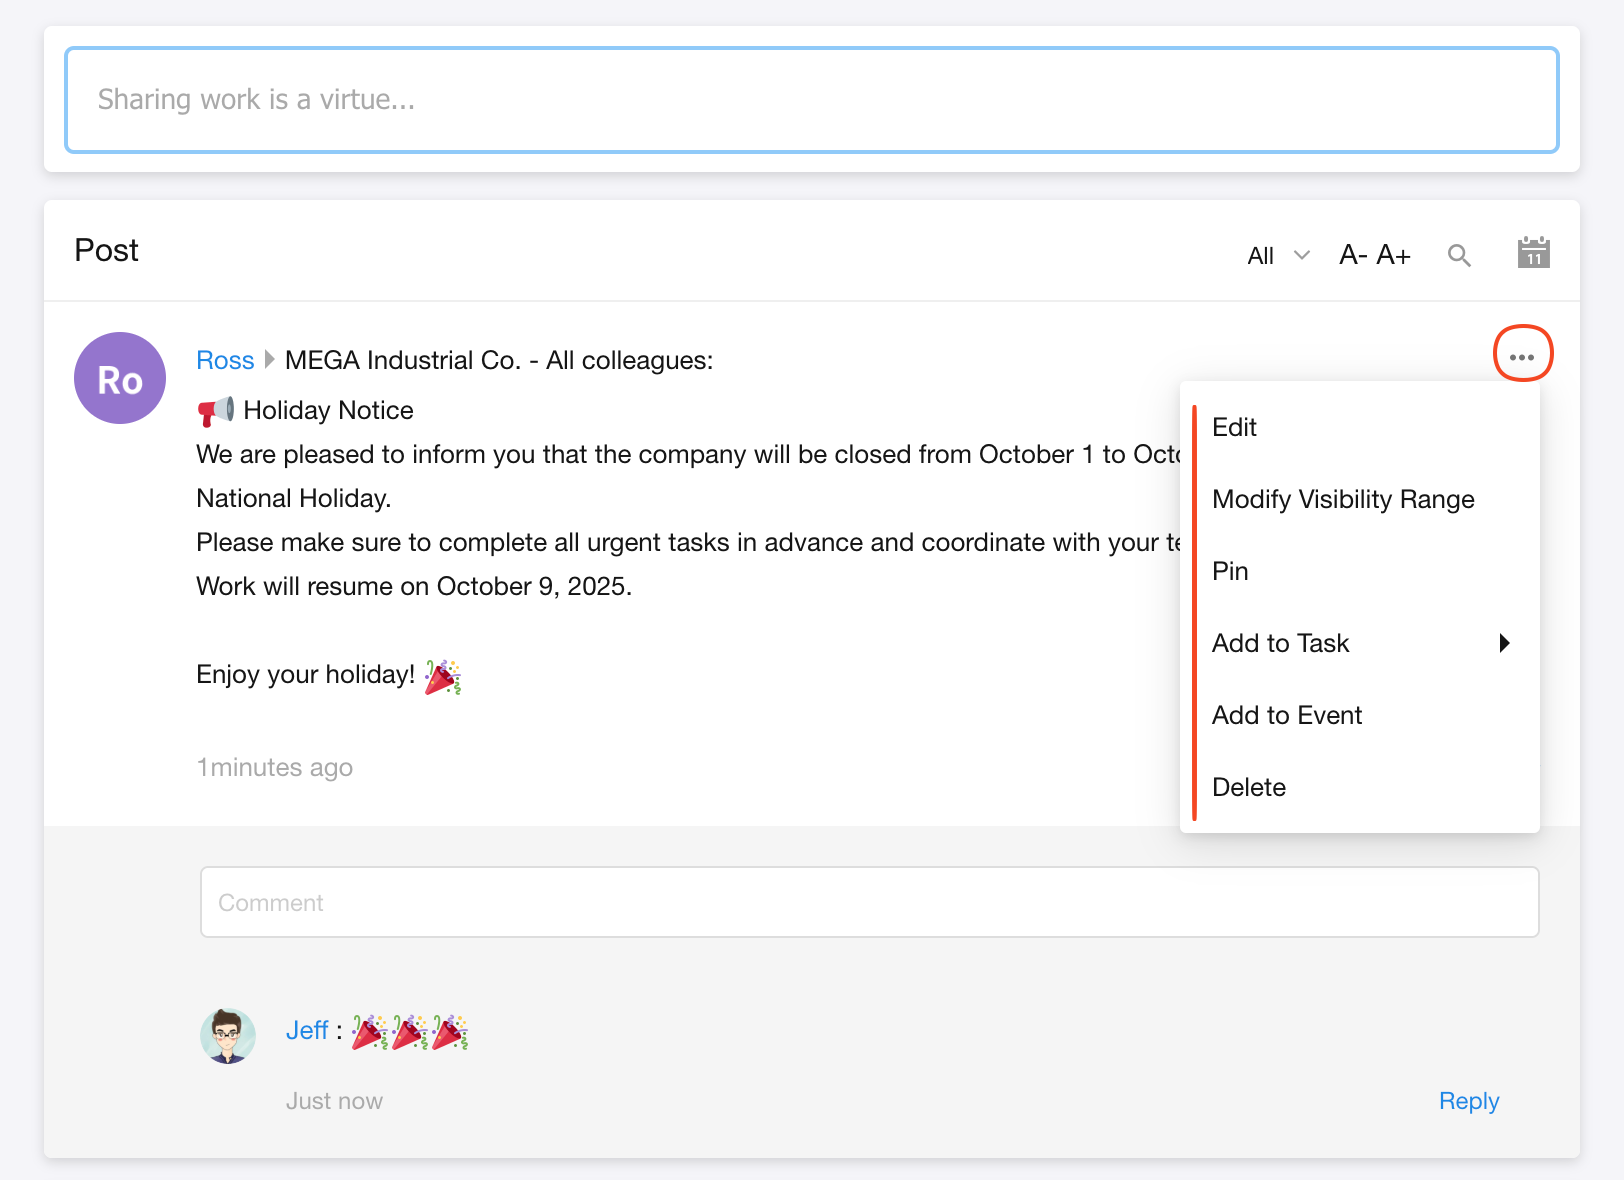The image size is (1624, 1180).
Task: Select Edit from the post menu
Action: click(x=1234, y=427)
